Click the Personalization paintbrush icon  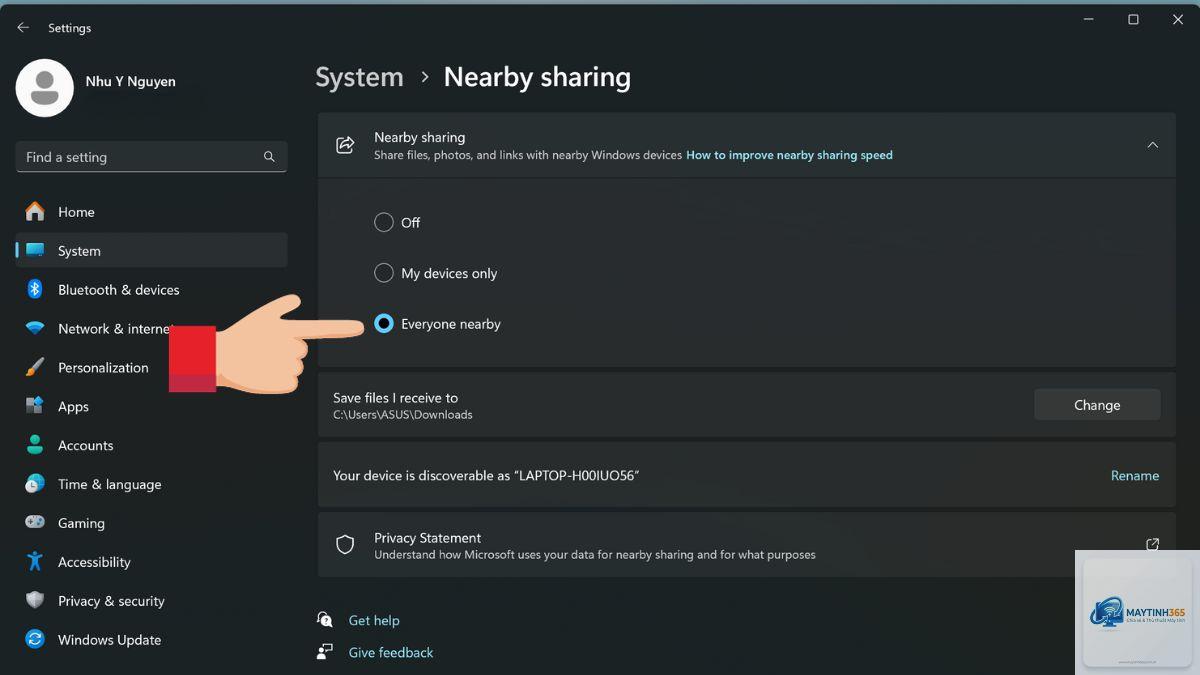(35, 367)
